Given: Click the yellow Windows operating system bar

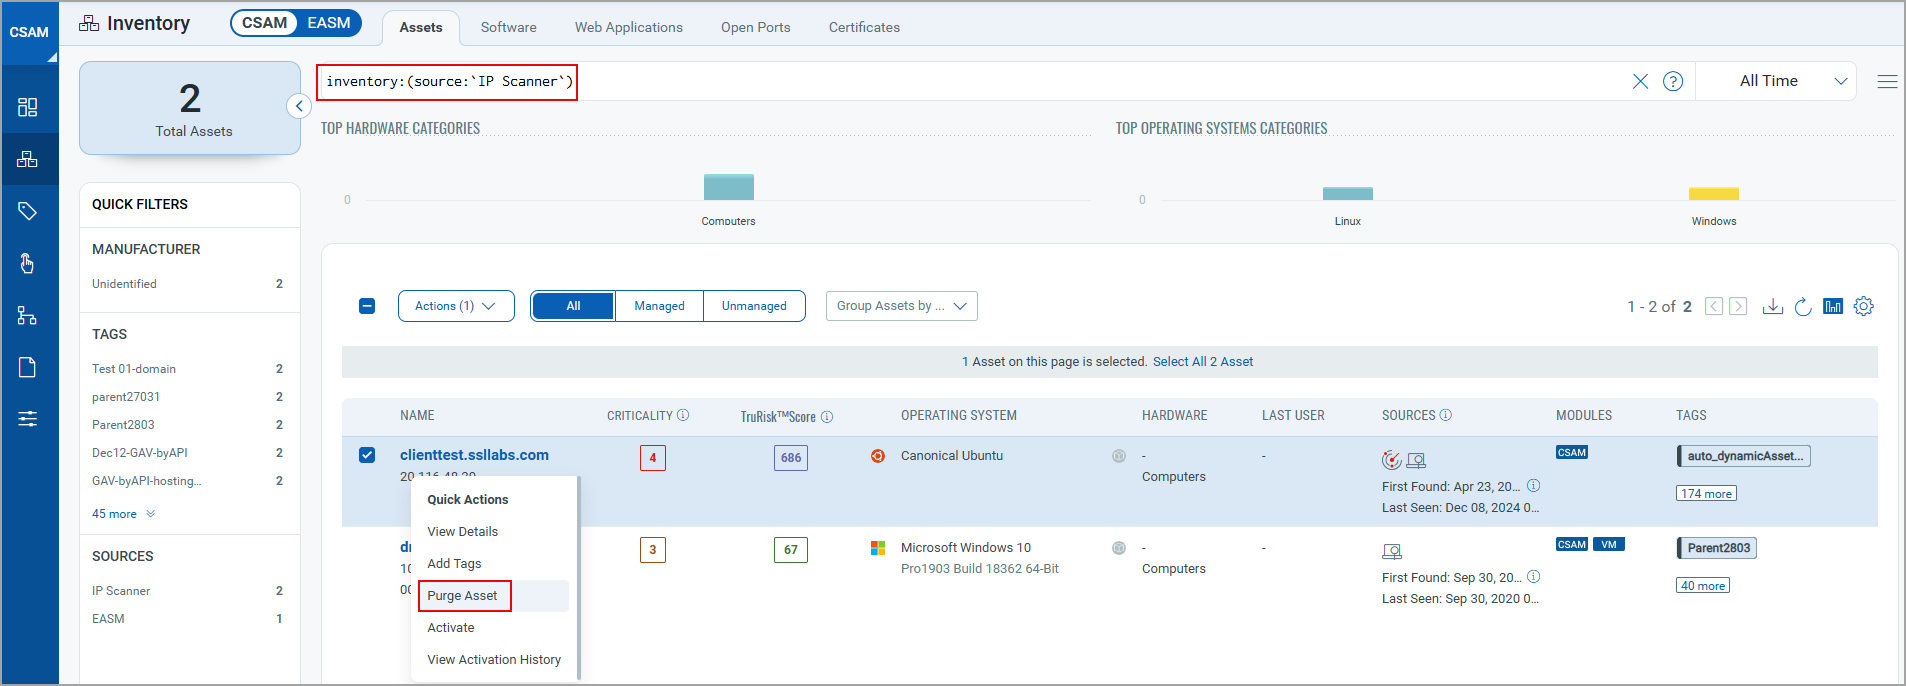Looking at the screenshot, I should point(1714,194).
